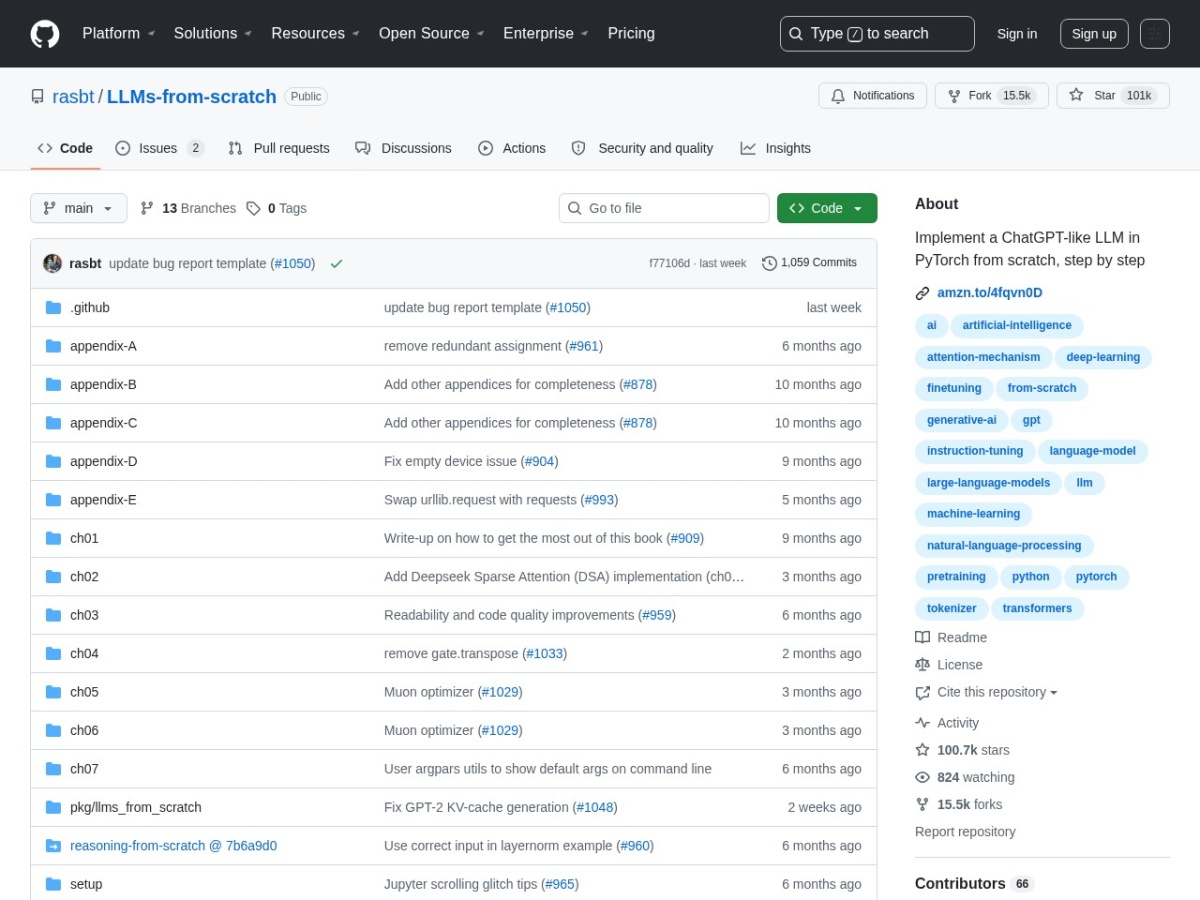This screenshot has width=1200, height=900.
Task: Click the green commit status checkmark
Action: [337, 264]
